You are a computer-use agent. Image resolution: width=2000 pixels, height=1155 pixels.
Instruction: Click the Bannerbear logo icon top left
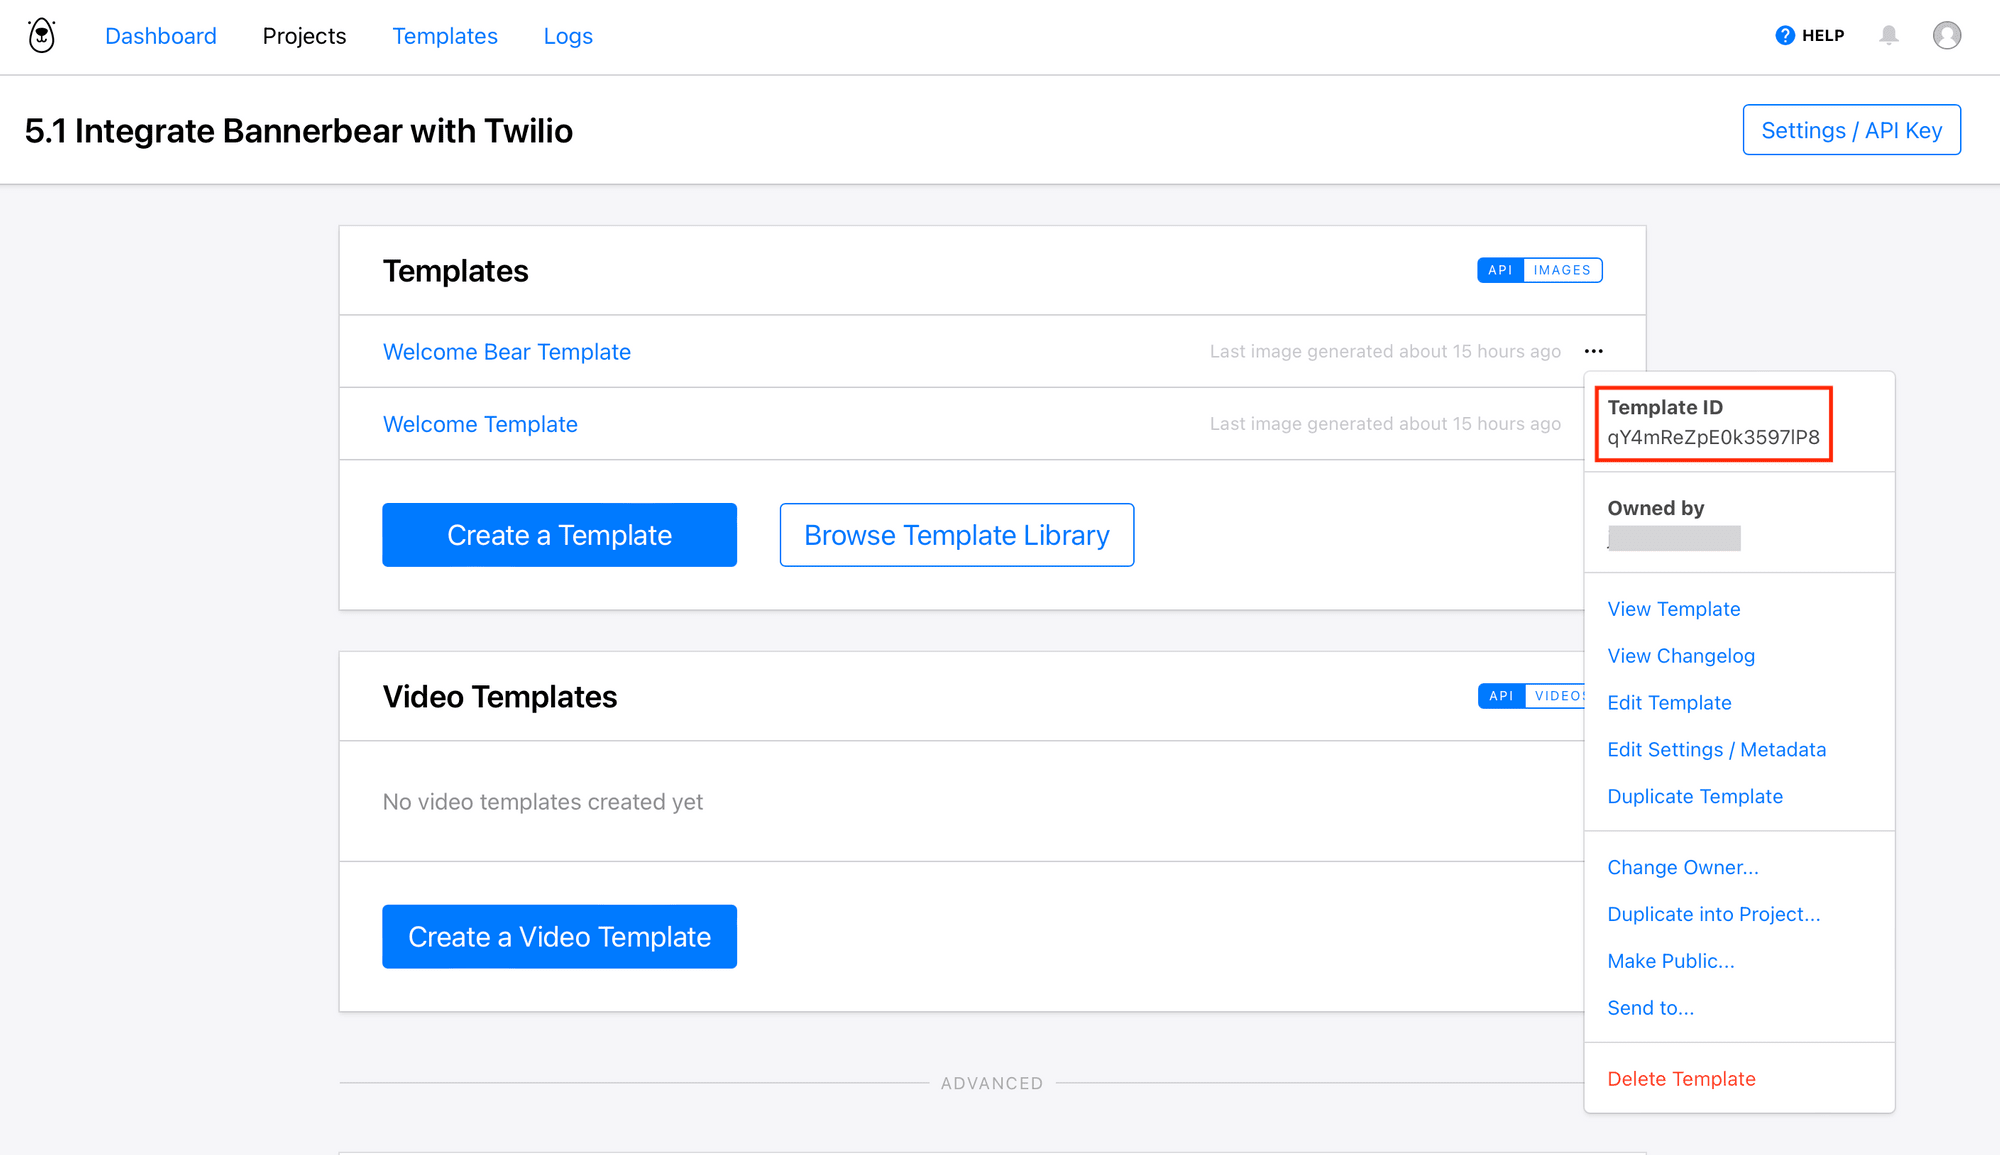click(41, 34)
